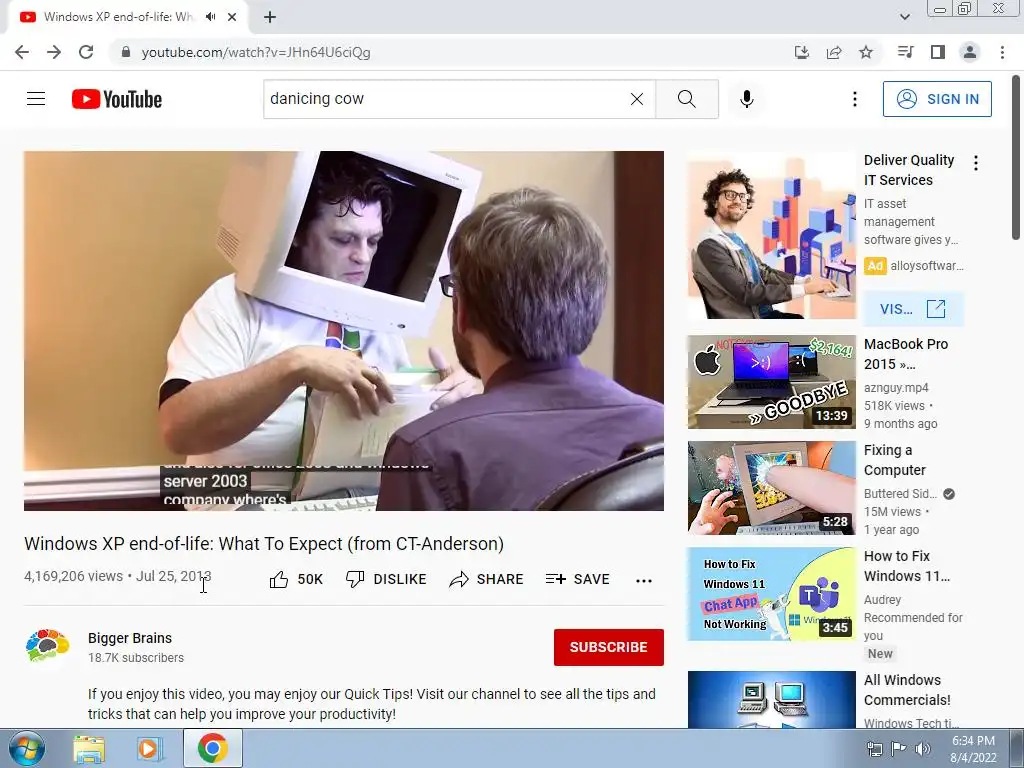Open Windows 11 Chat App thumbnail
The image size is (1024, 768).
(x=771, y=594)
